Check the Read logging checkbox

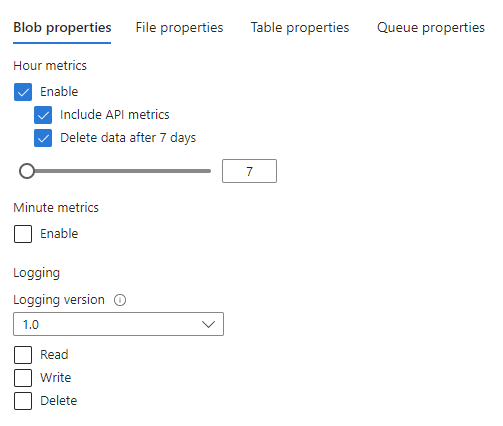point(23,355)
